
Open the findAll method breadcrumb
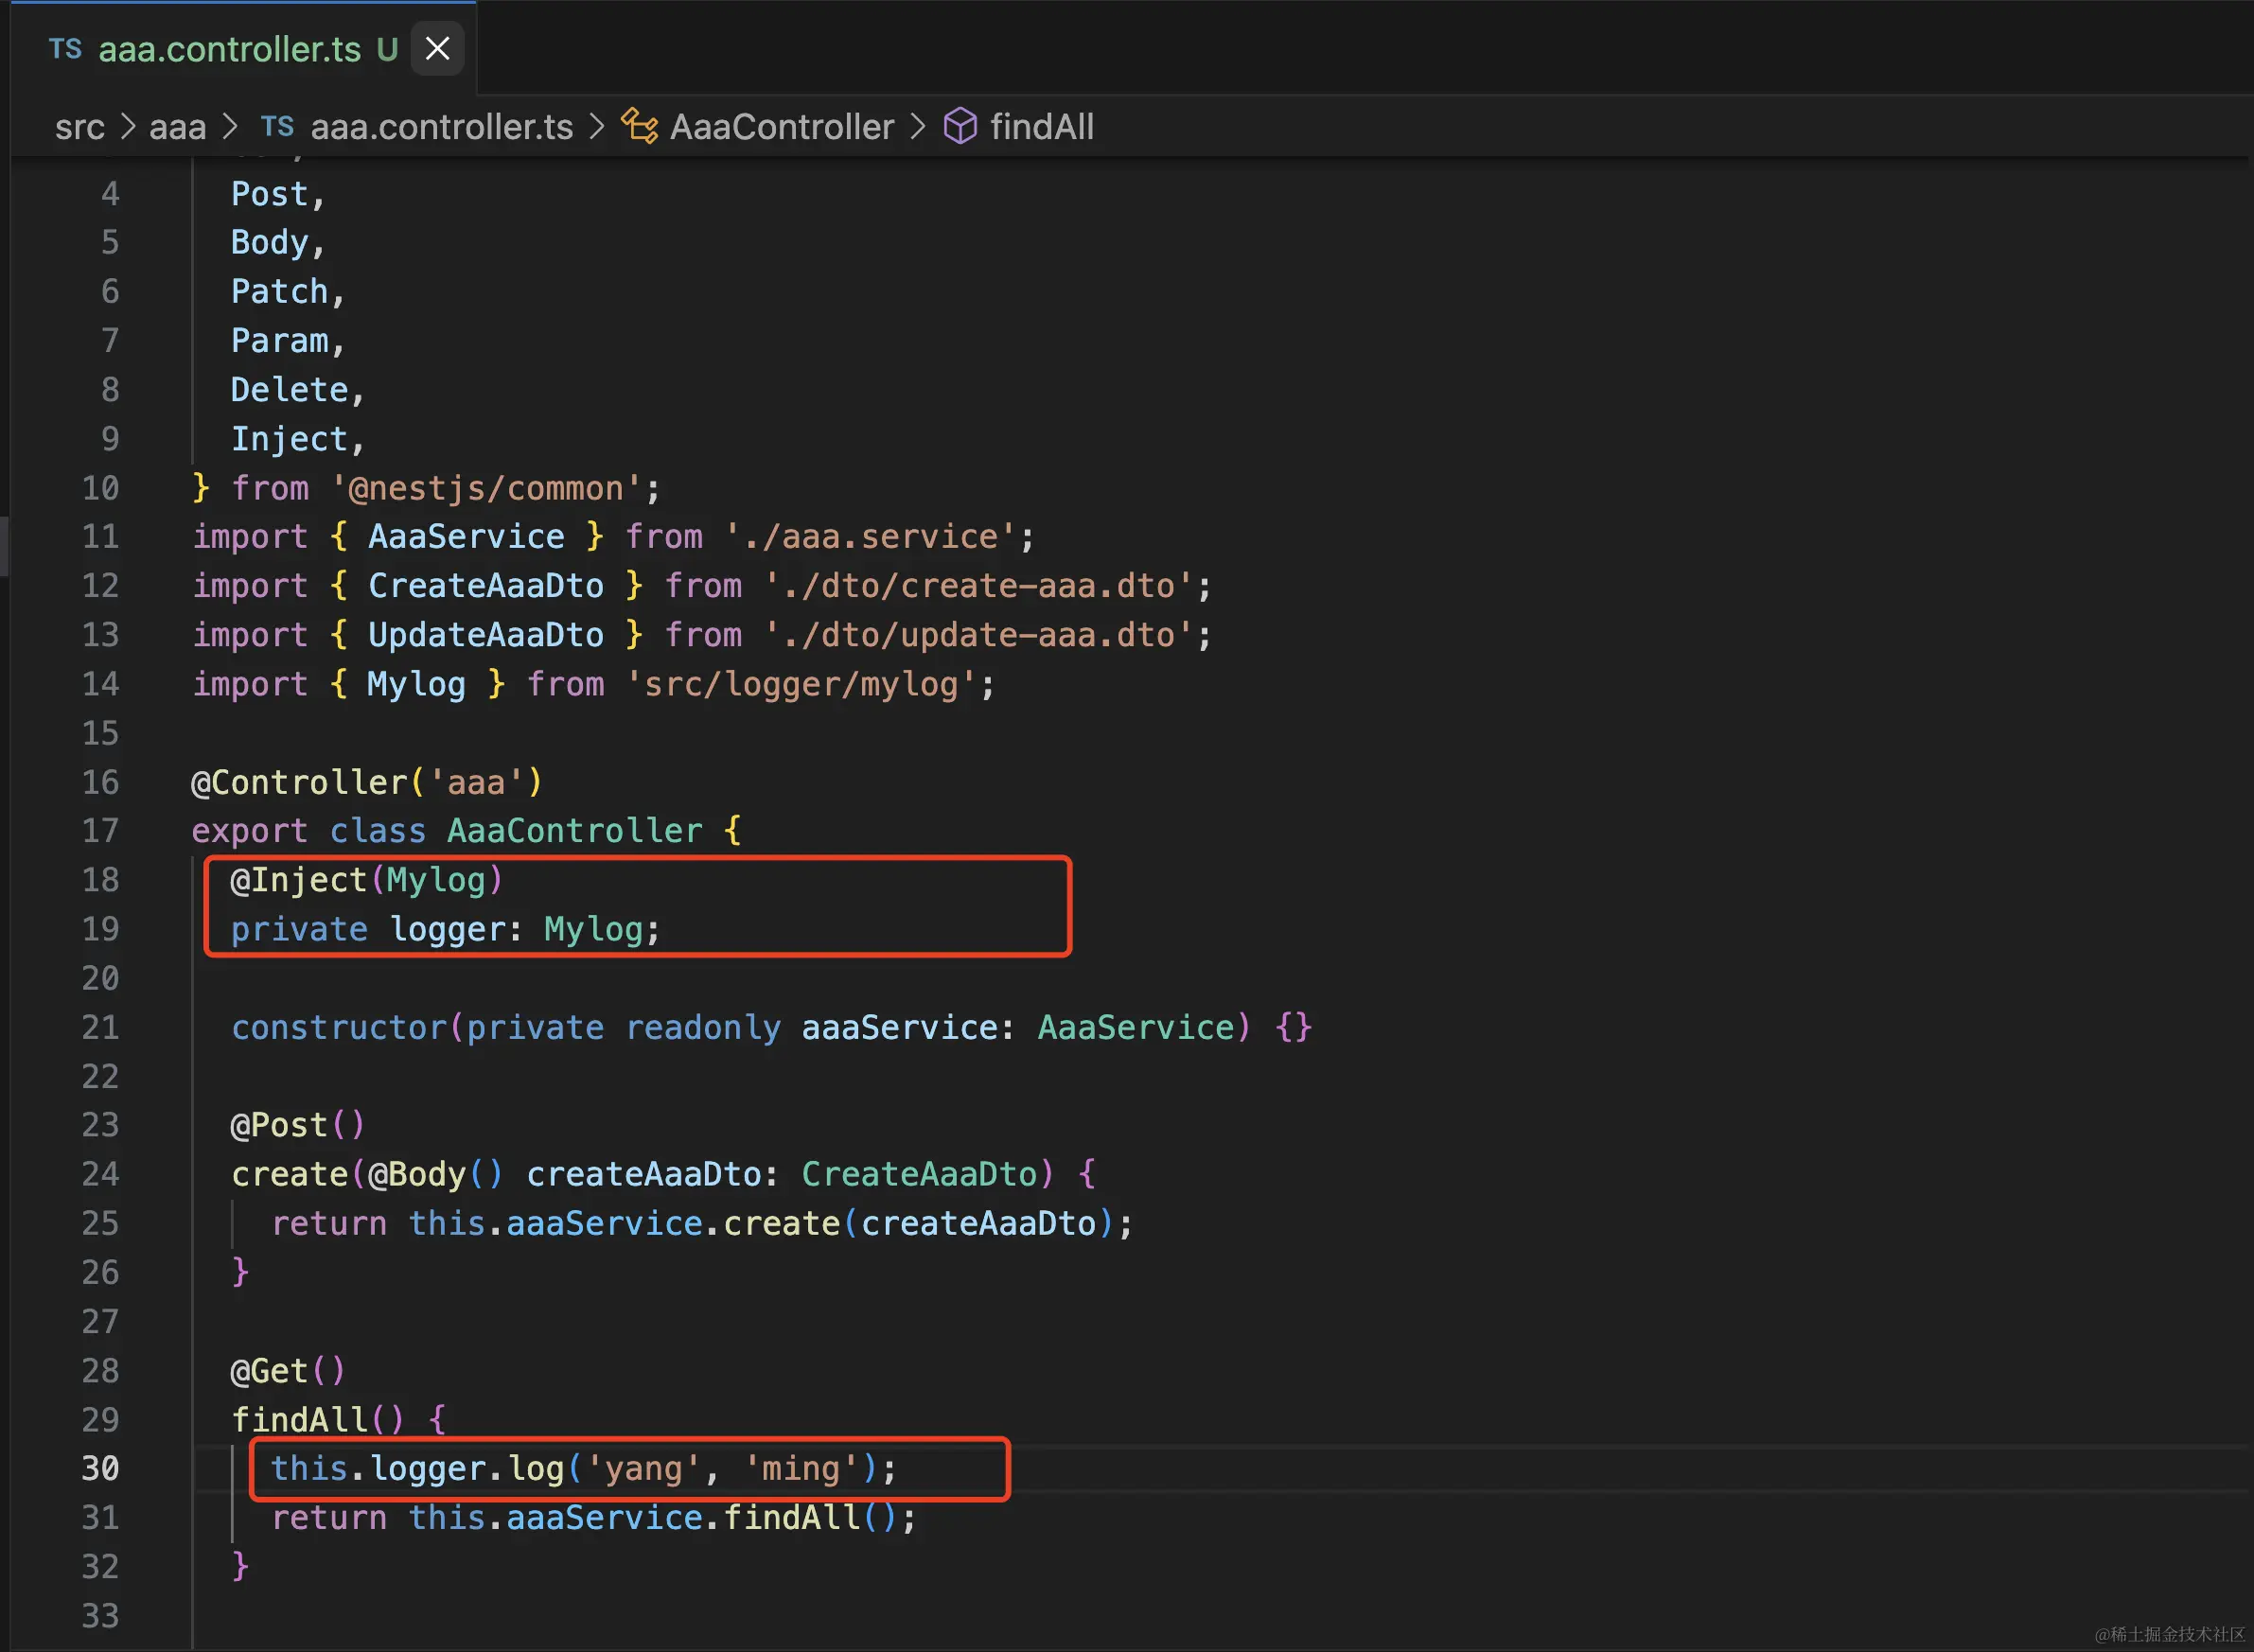point(1041,127)
